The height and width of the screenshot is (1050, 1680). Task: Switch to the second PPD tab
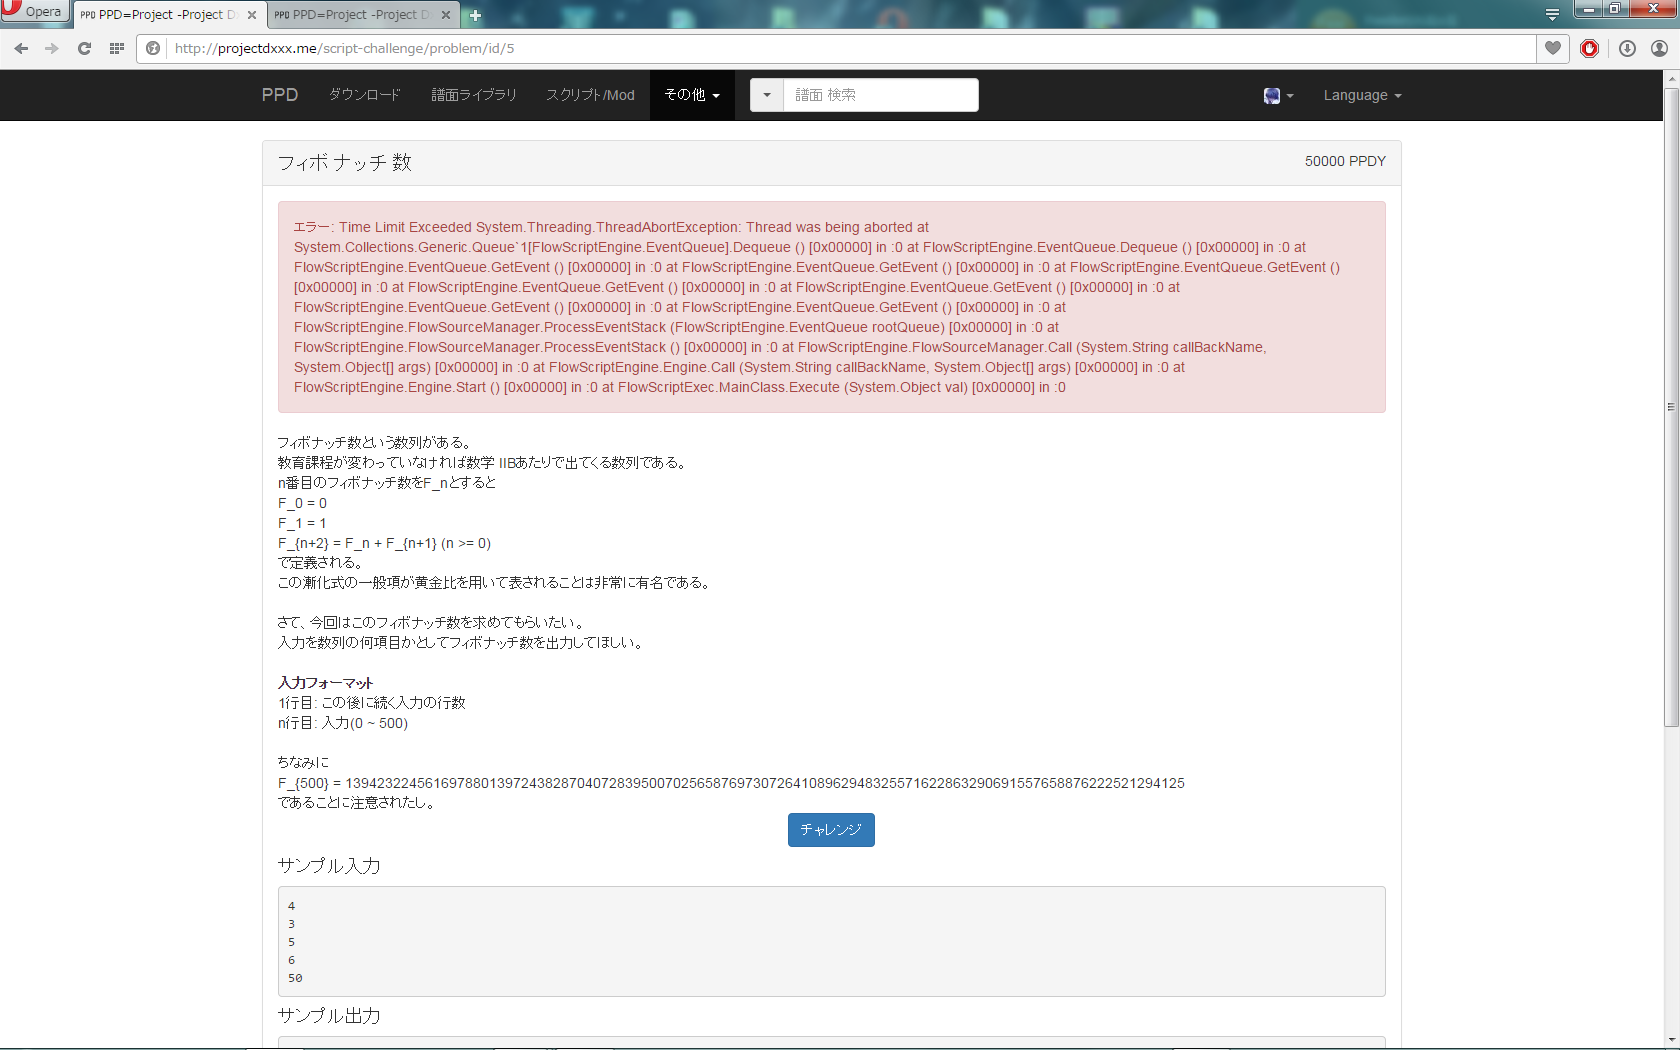pyautogui.click(x=355, y=15)
